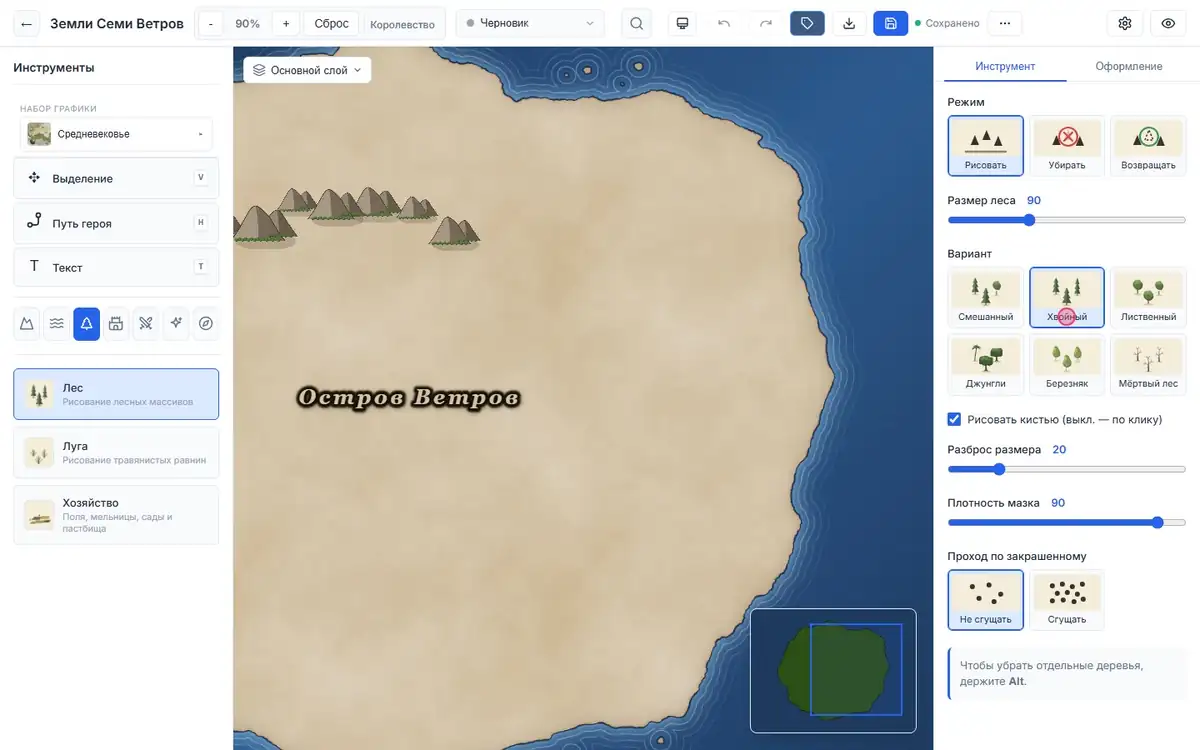Image resolution: width=1200 pixels, height=750 pixels.
Task: Toggle 'Рисовать кистью' checkbox
Action: (954, 419)
